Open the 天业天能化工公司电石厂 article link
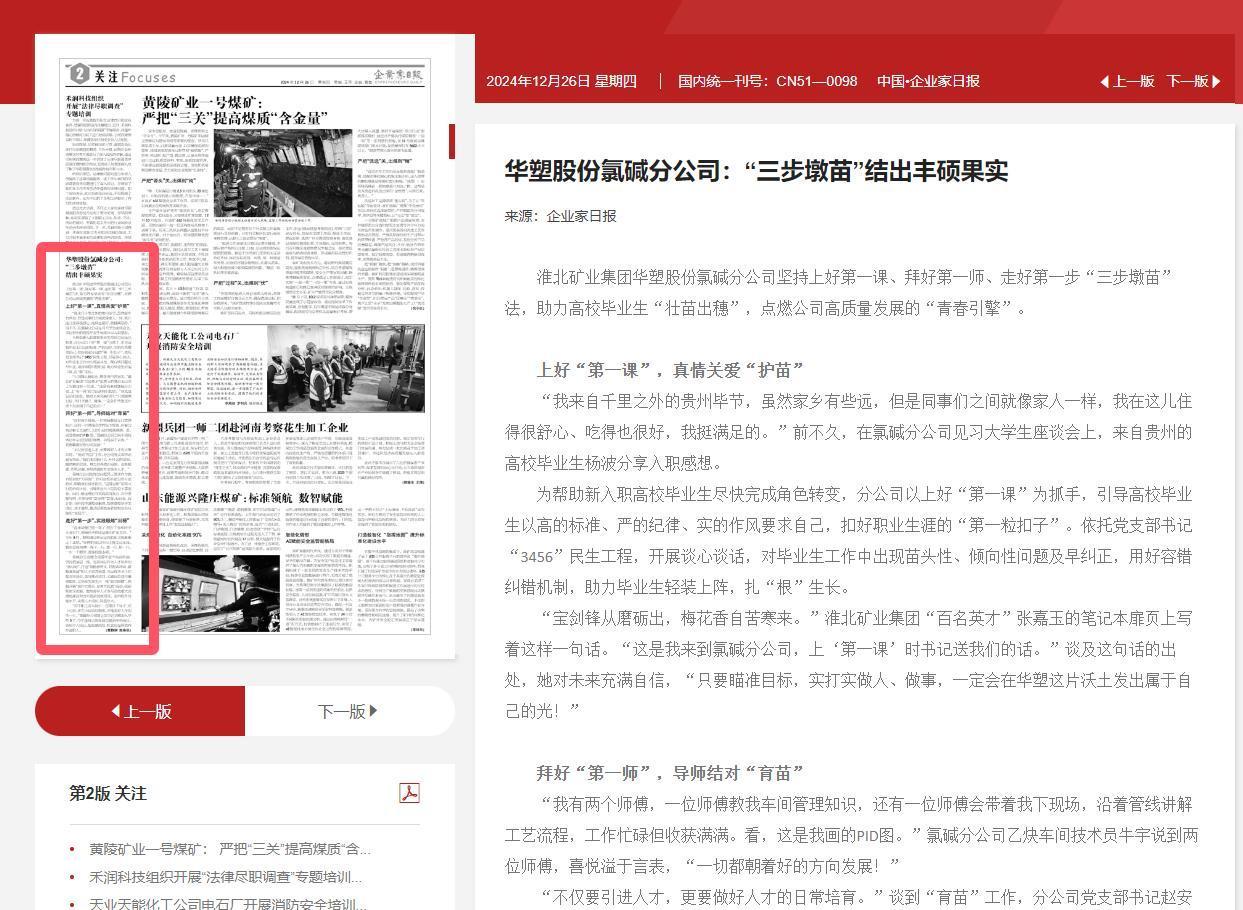The height and width of the screenshot is (910, 1243). 226,904
